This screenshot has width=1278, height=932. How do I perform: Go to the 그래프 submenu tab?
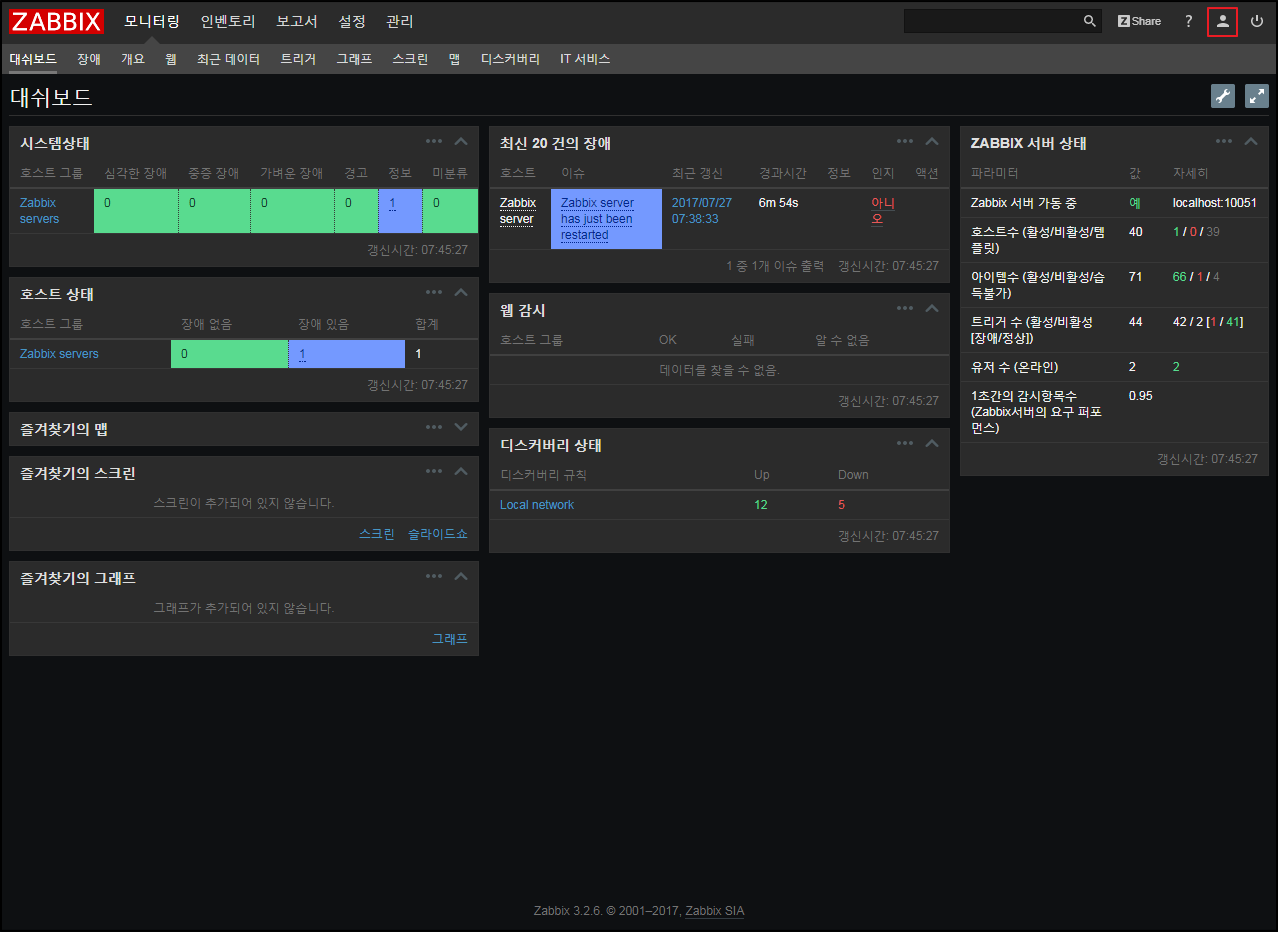pos(354,59)
